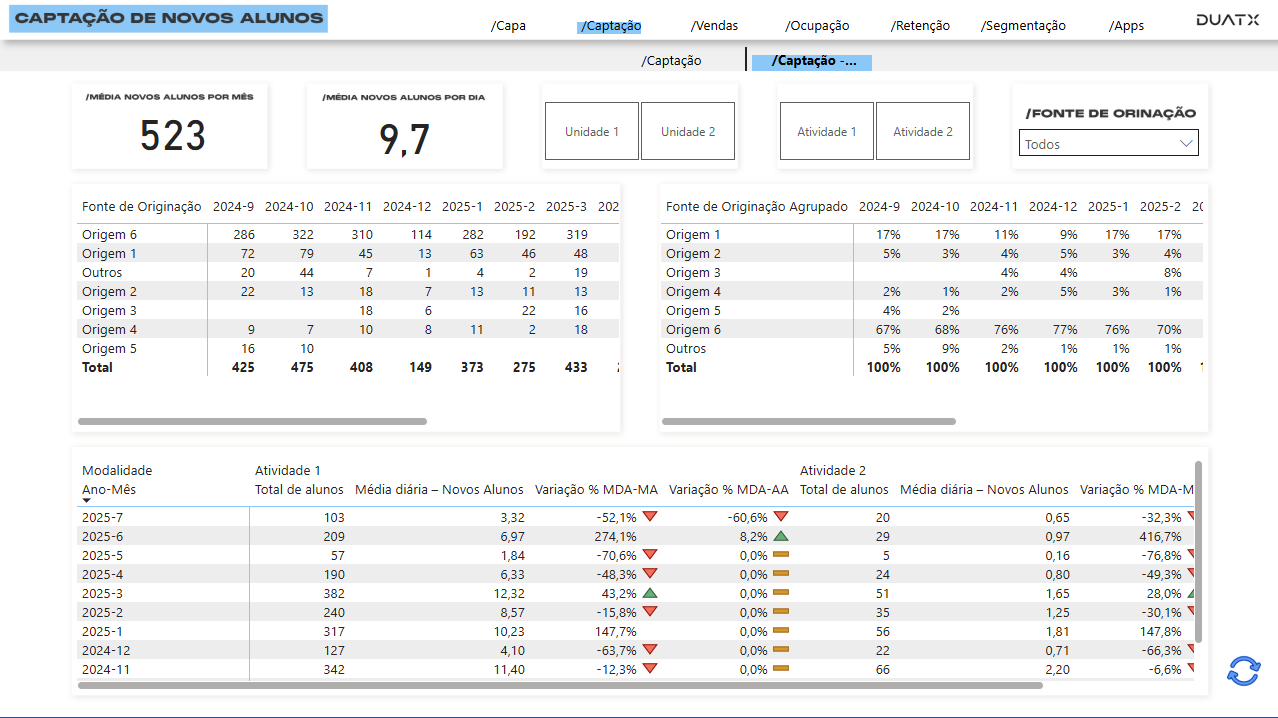This screenshot has width=1278, height=718.
Task: Open the /Segmentação page
Action: 1023,25
